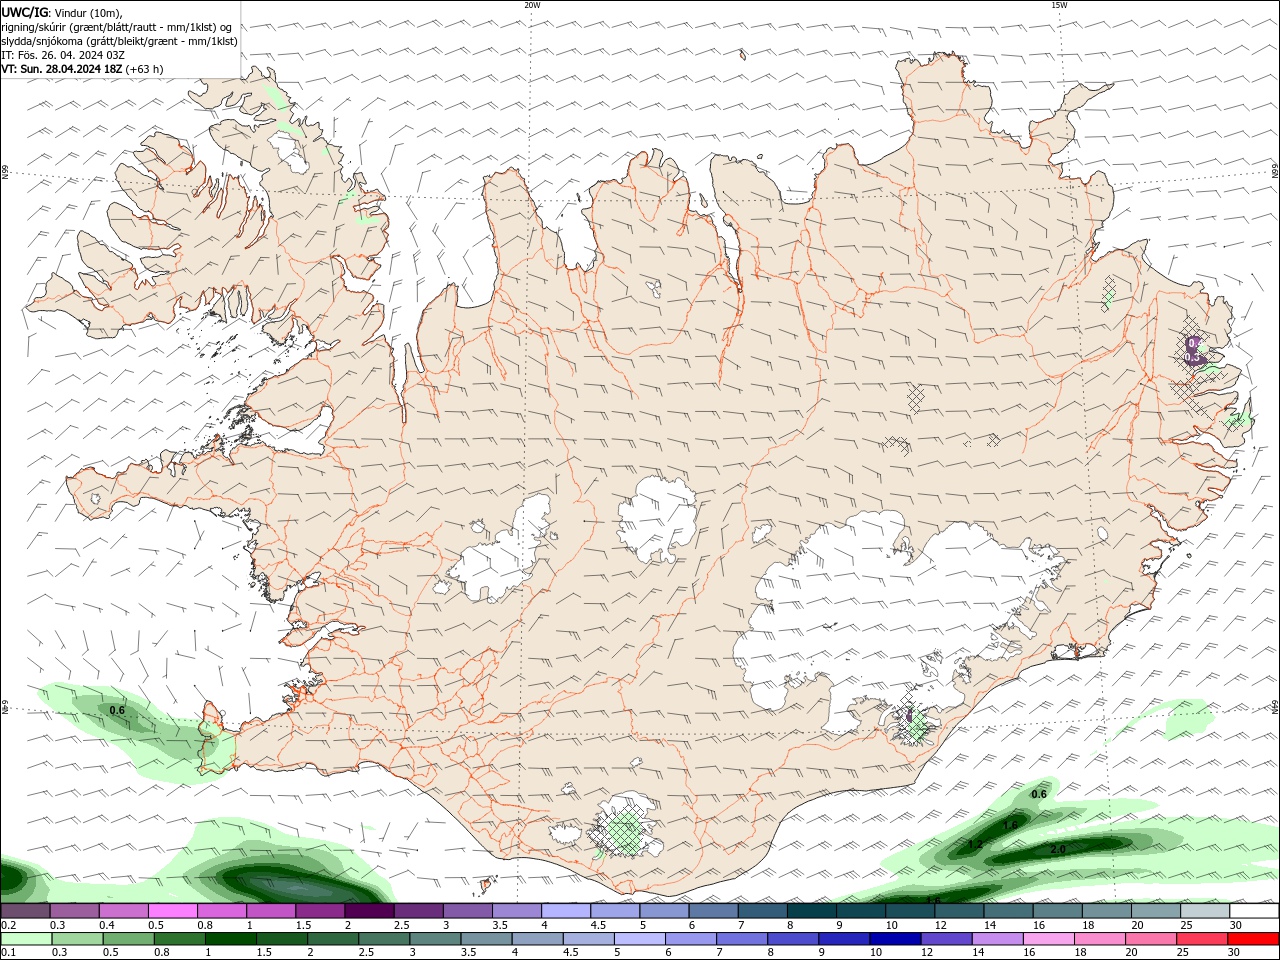Select the bottom-row green swatch labeled 0.5
Image resolution: width=1280 pixels, height=960 pixels.
click(x=128, y=939)
